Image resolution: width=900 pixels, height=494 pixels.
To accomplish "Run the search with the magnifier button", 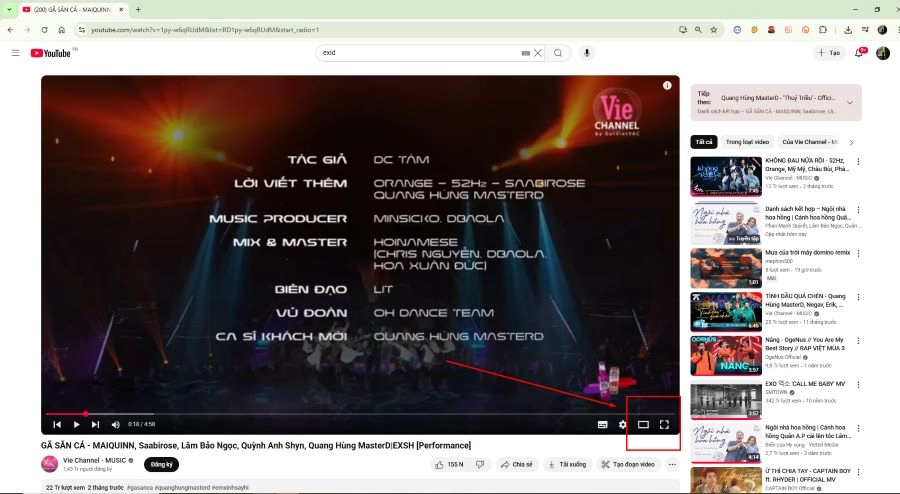I will (x=558, y=53).
